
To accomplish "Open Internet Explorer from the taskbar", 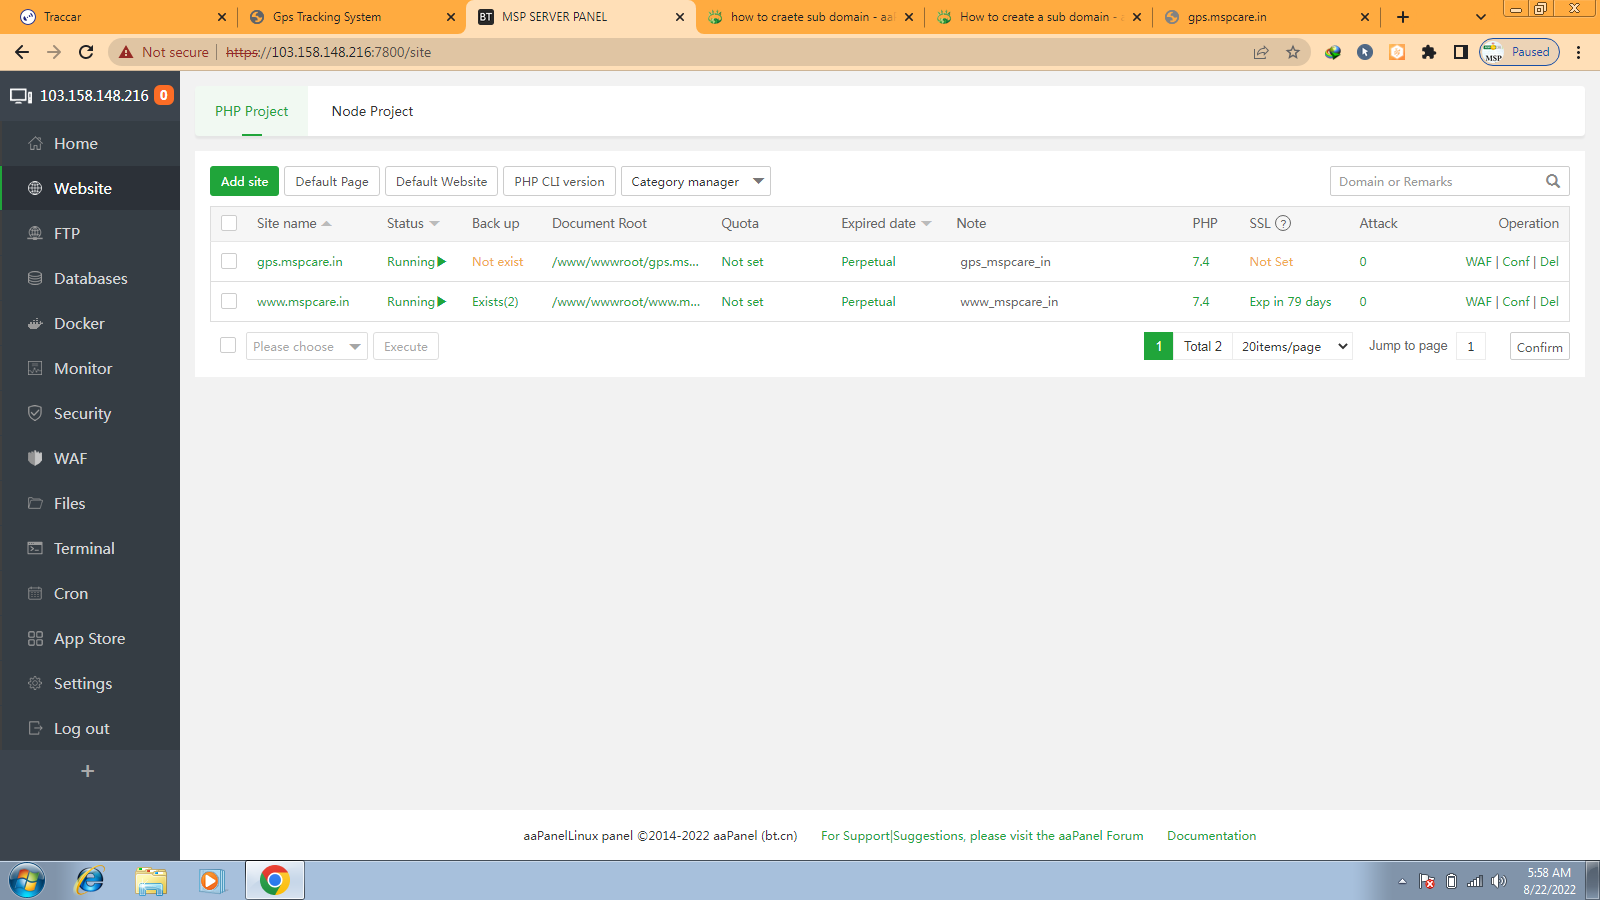I will pos(90,880).
